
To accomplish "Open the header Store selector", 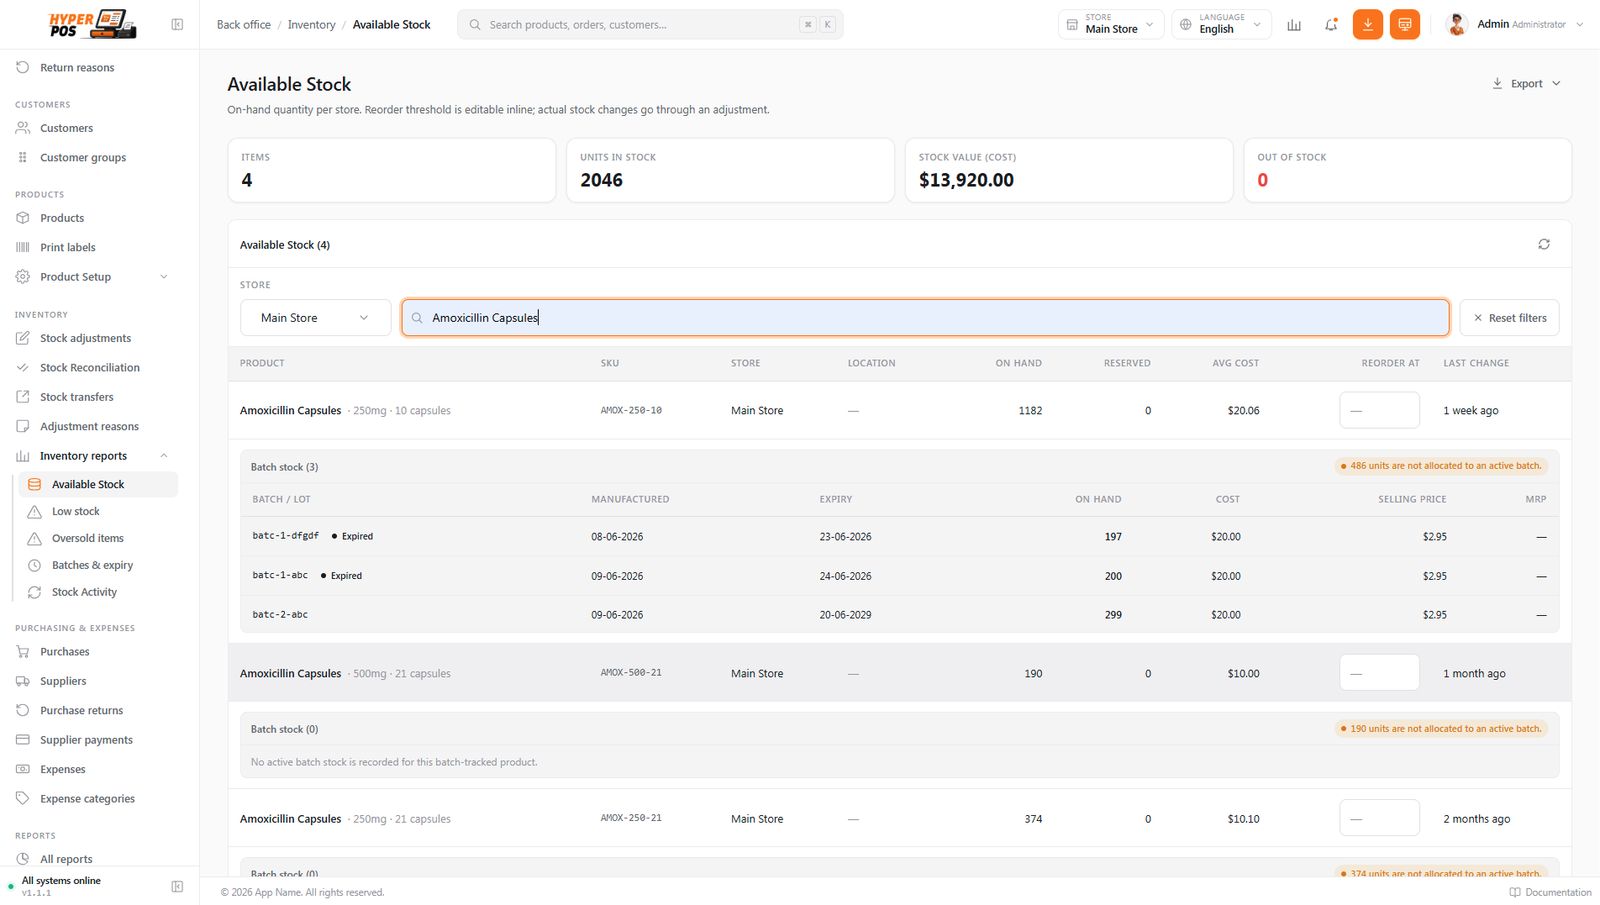I will coord(1111,24).
